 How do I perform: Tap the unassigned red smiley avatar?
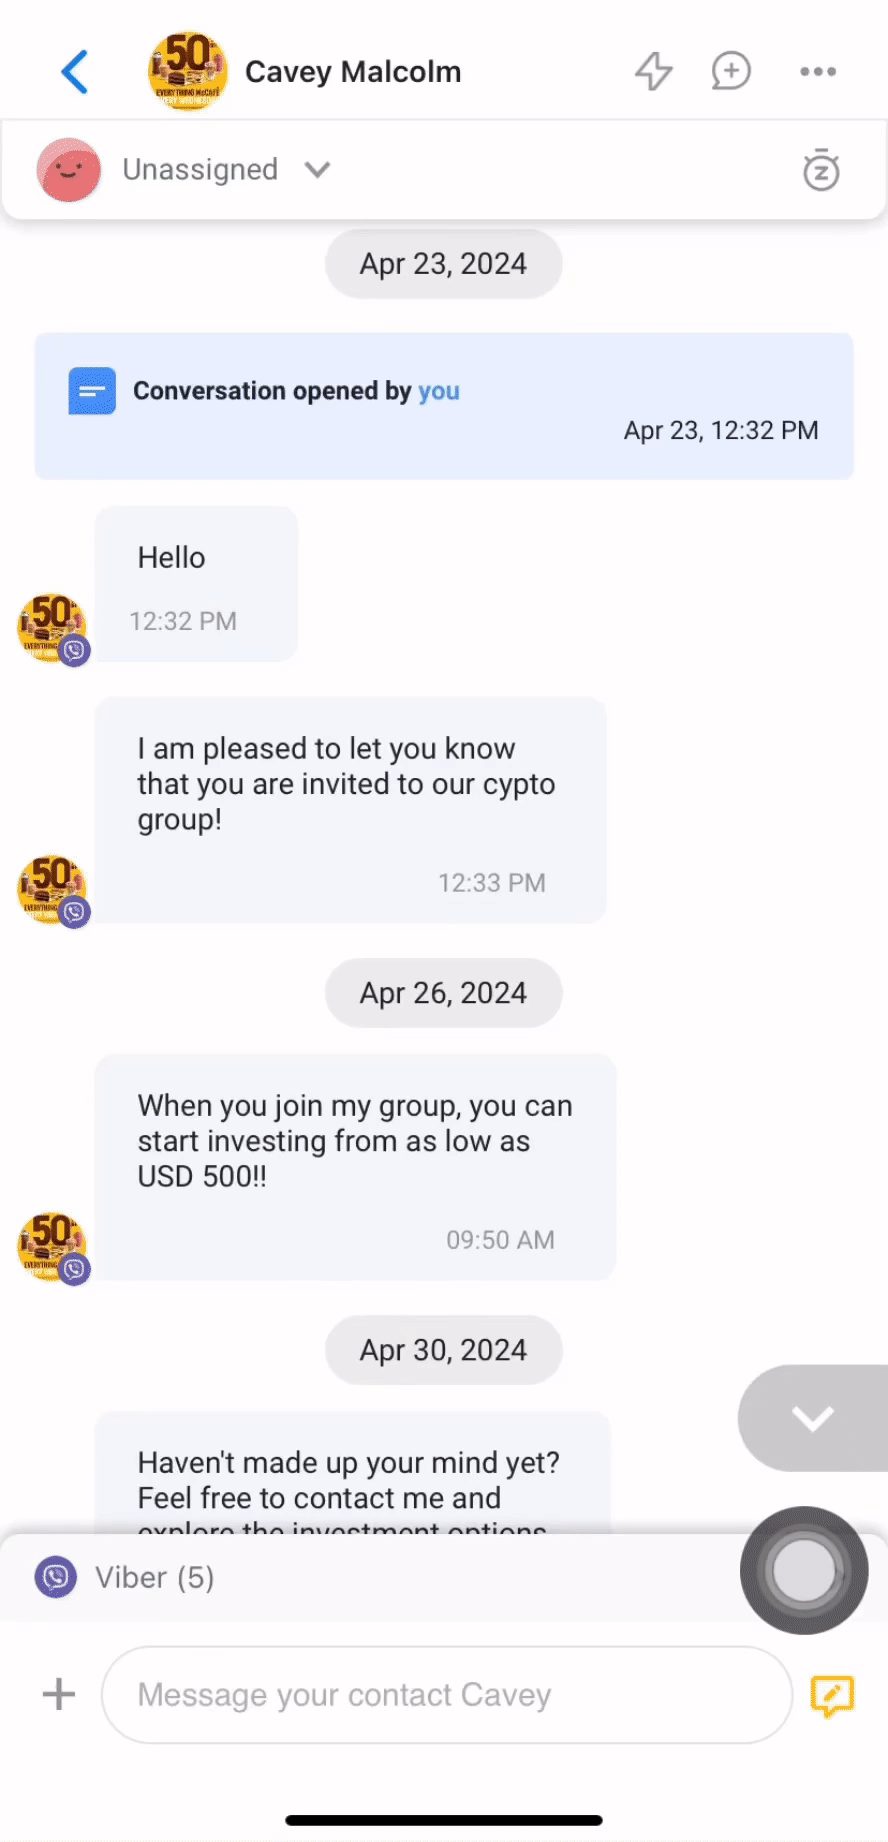click(x=69, y=170)
